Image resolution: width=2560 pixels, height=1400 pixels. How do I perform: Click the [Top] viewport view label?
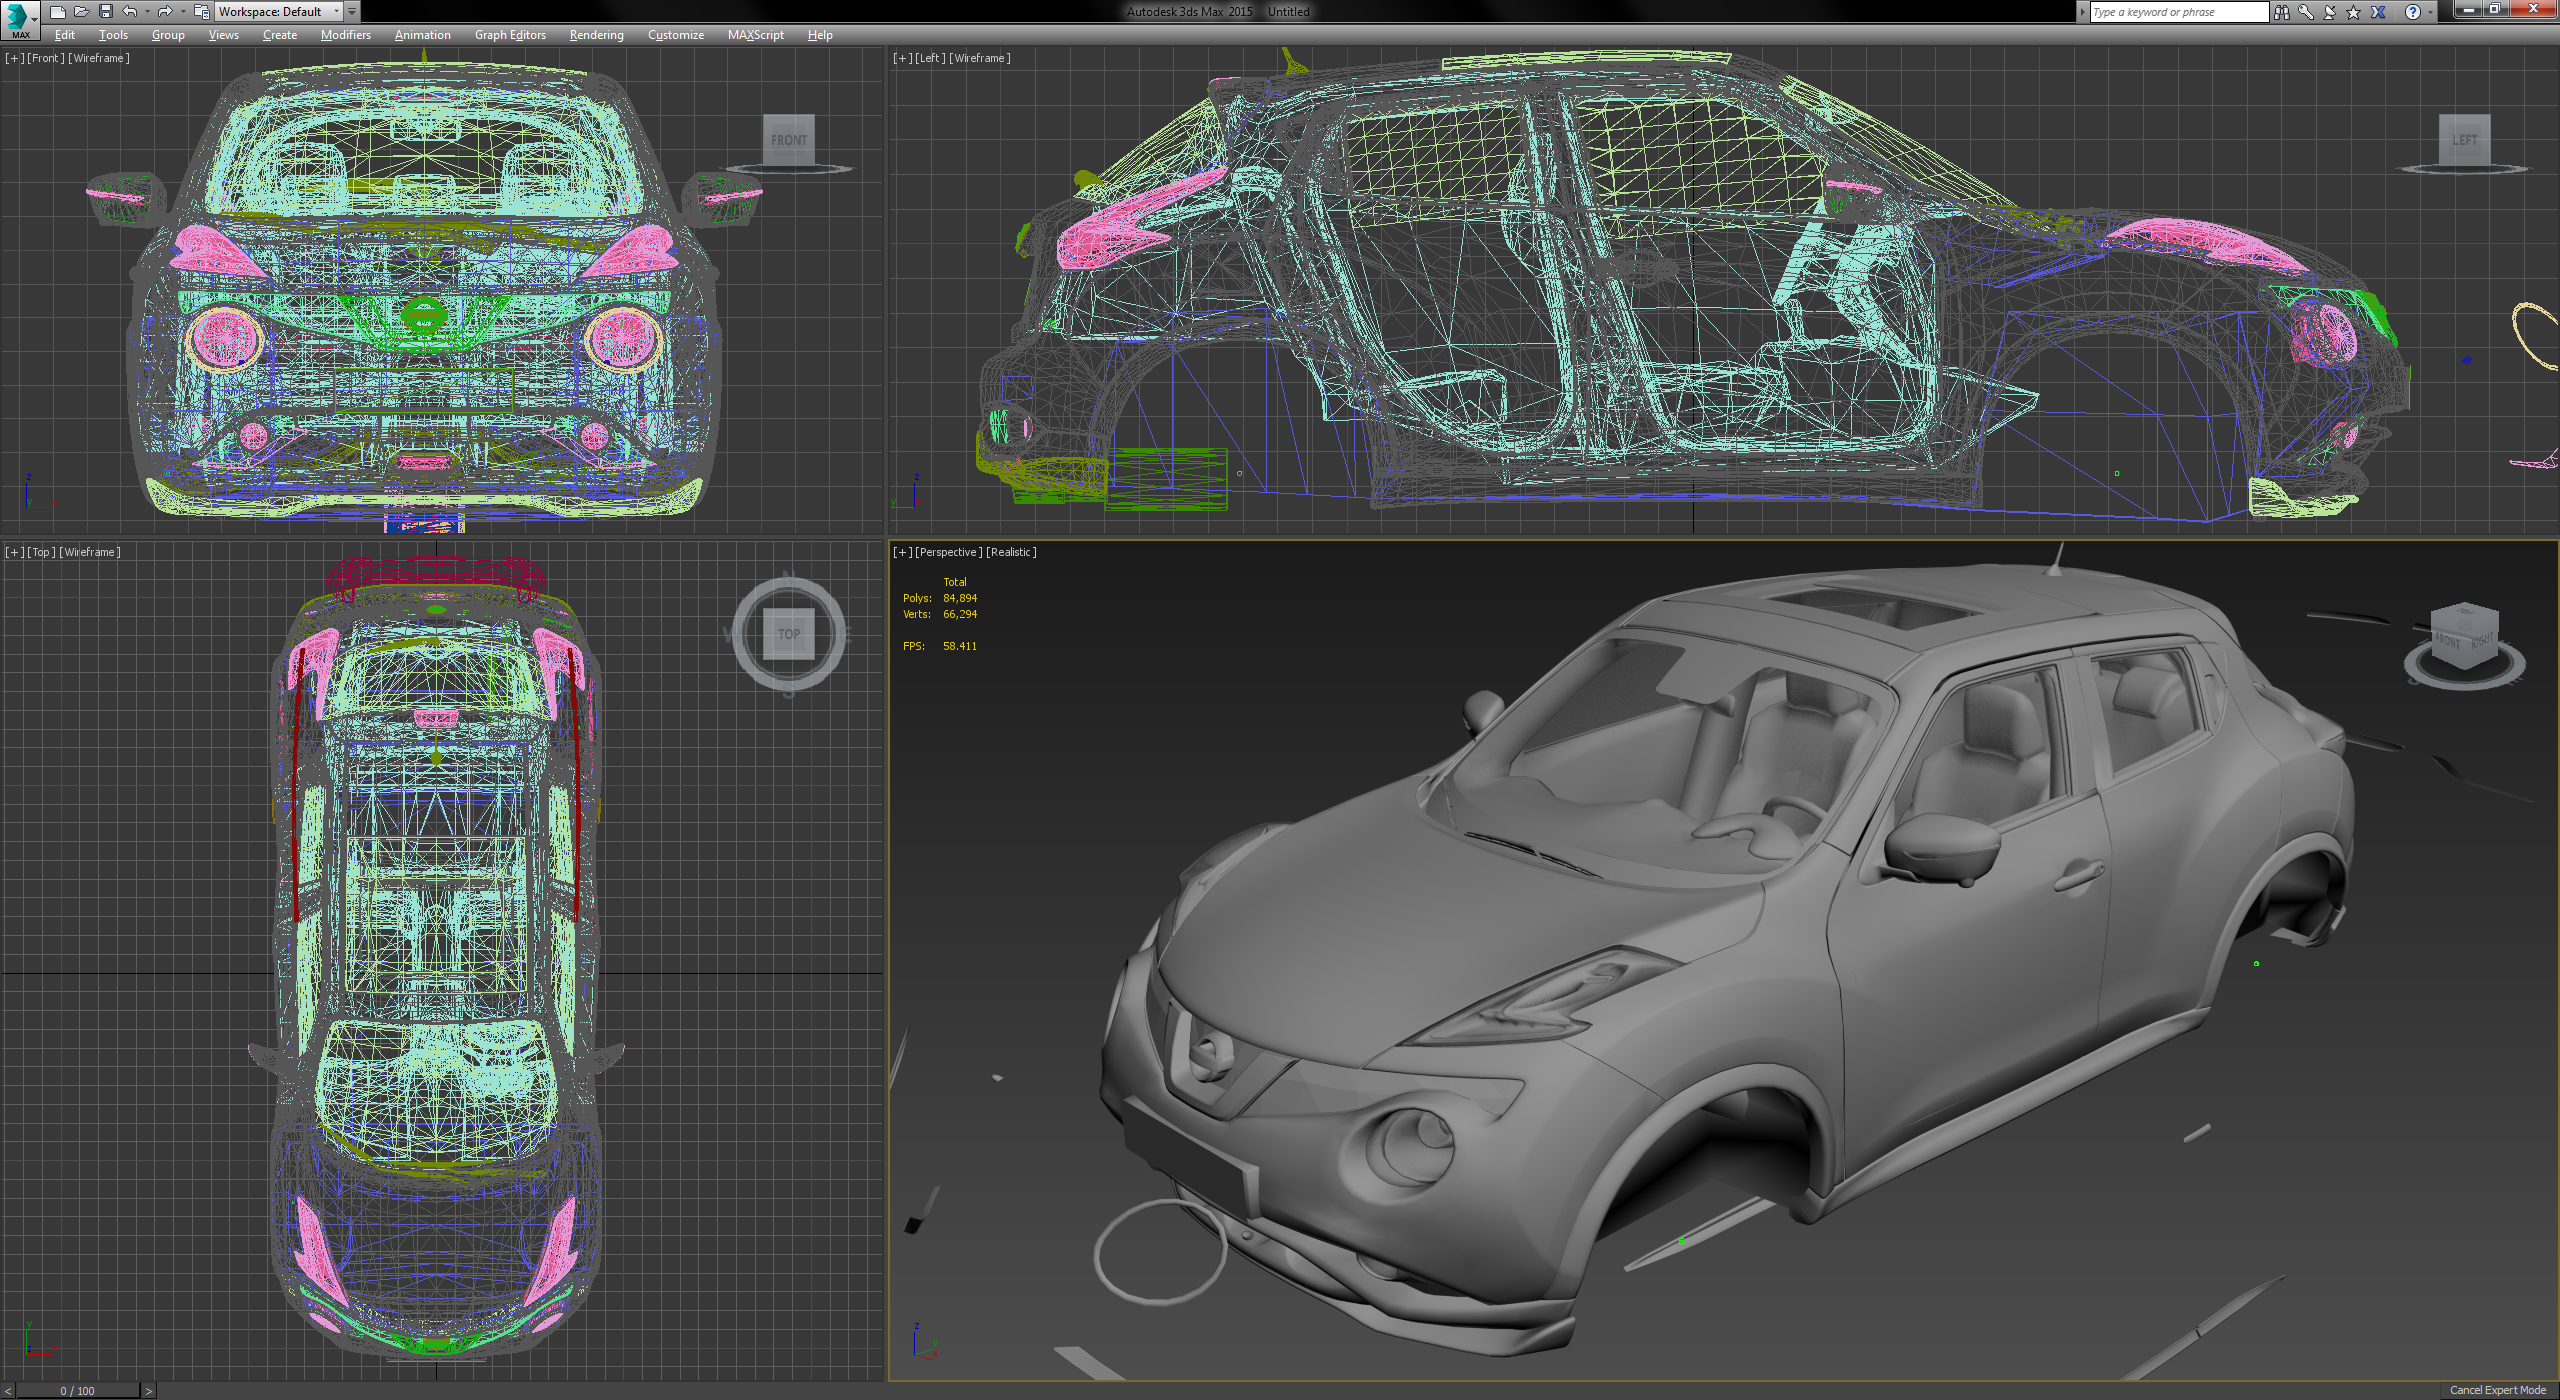[41, 552]
